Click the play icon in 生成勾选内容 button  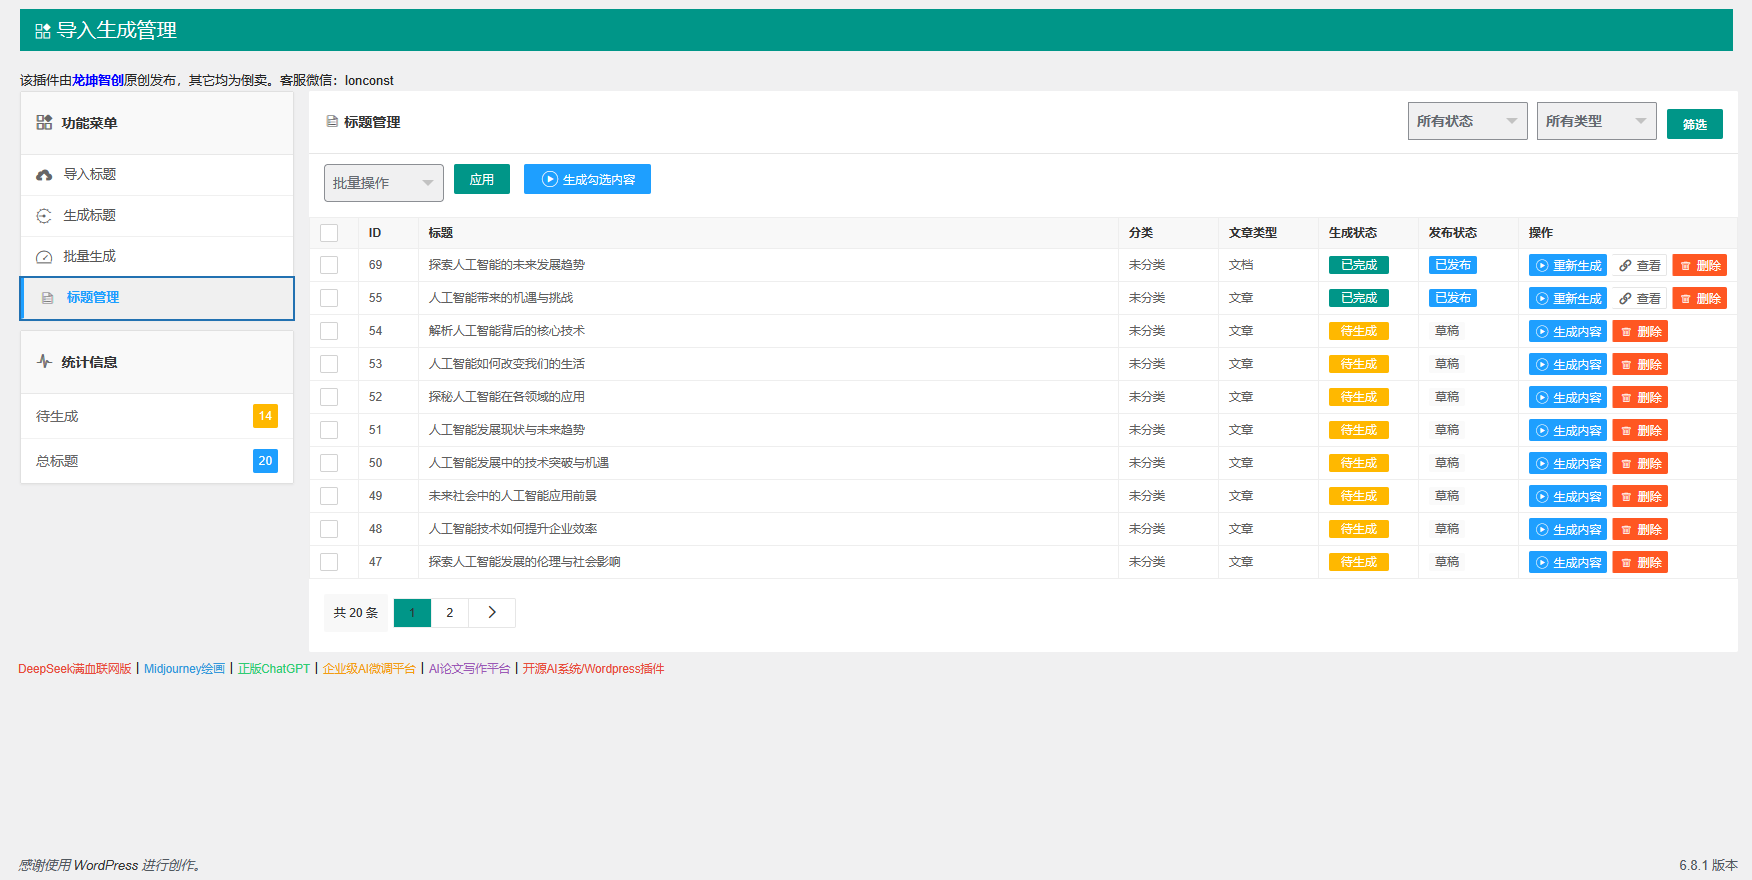pos(550,179)
